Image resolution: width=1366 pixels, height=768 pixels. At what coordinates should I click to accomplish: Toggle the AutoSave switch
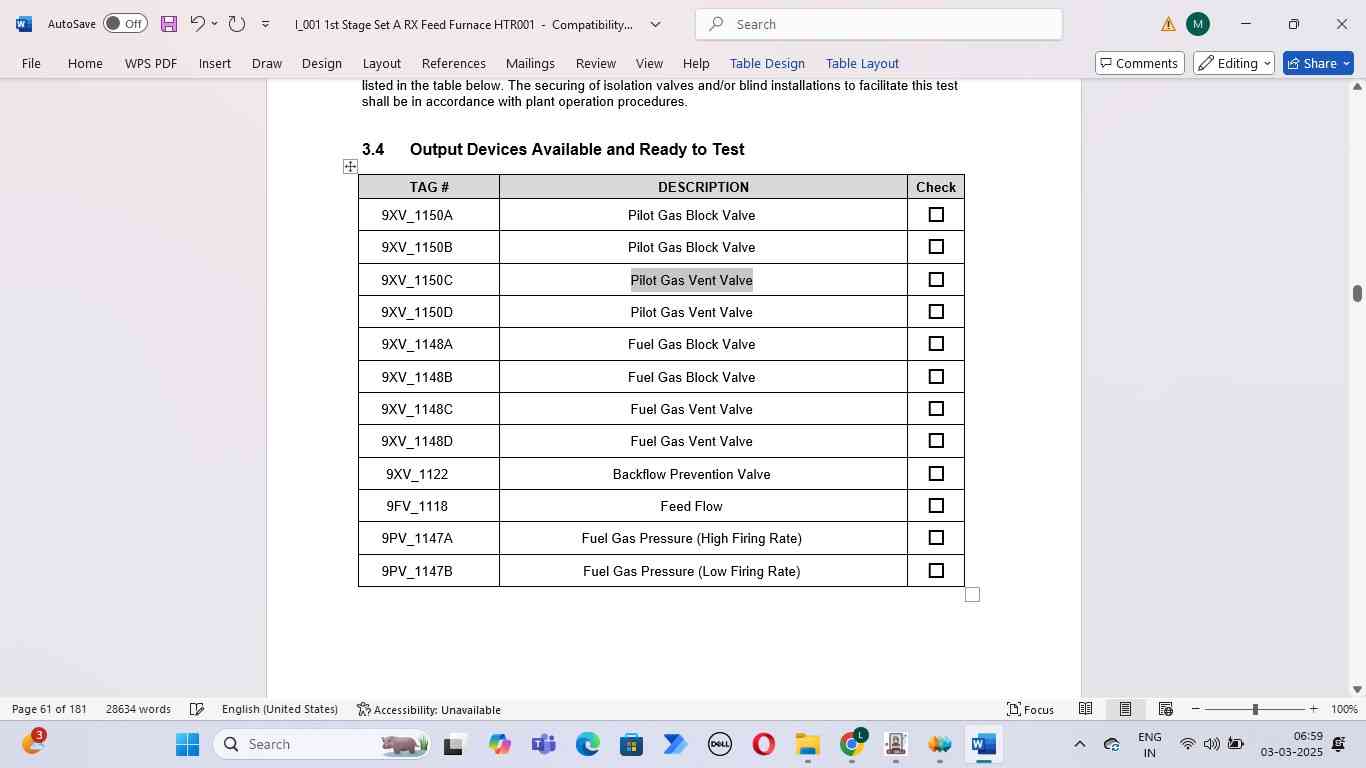click(x=125, y=24)
